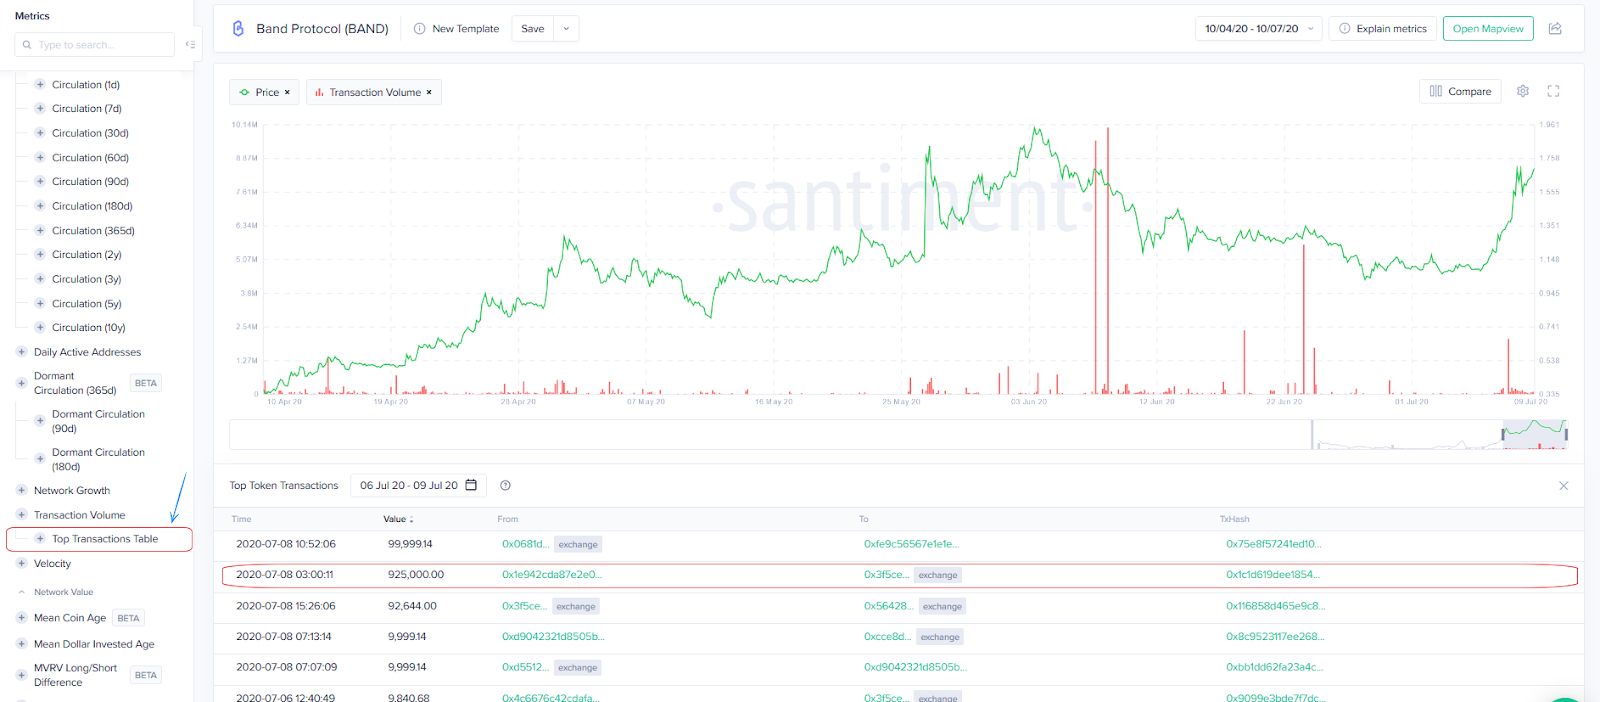Open sender 0xd9042321d8505b... in 07:13:14 row
This screenshot has height=702, width=1600.
point(553,636)
